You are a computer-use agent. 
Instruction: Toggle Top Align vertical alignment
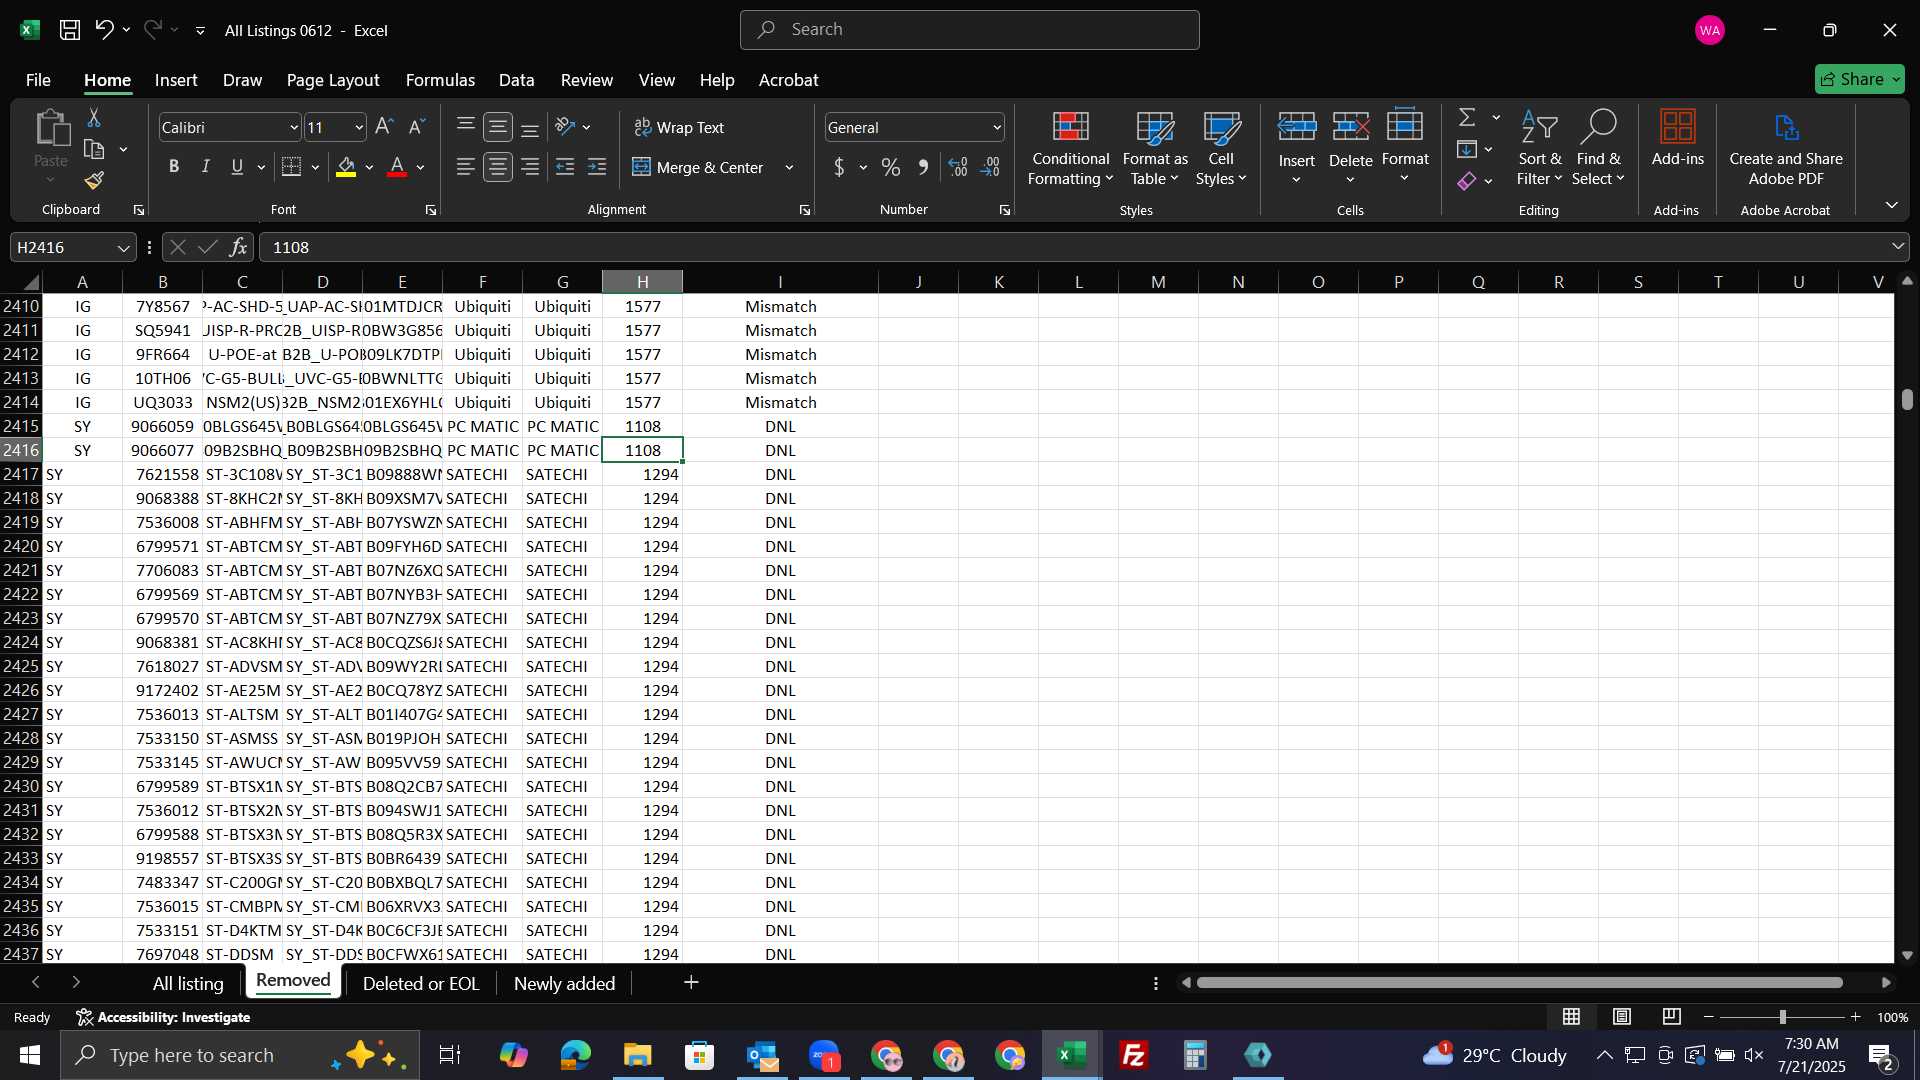(x=466, y=127)
